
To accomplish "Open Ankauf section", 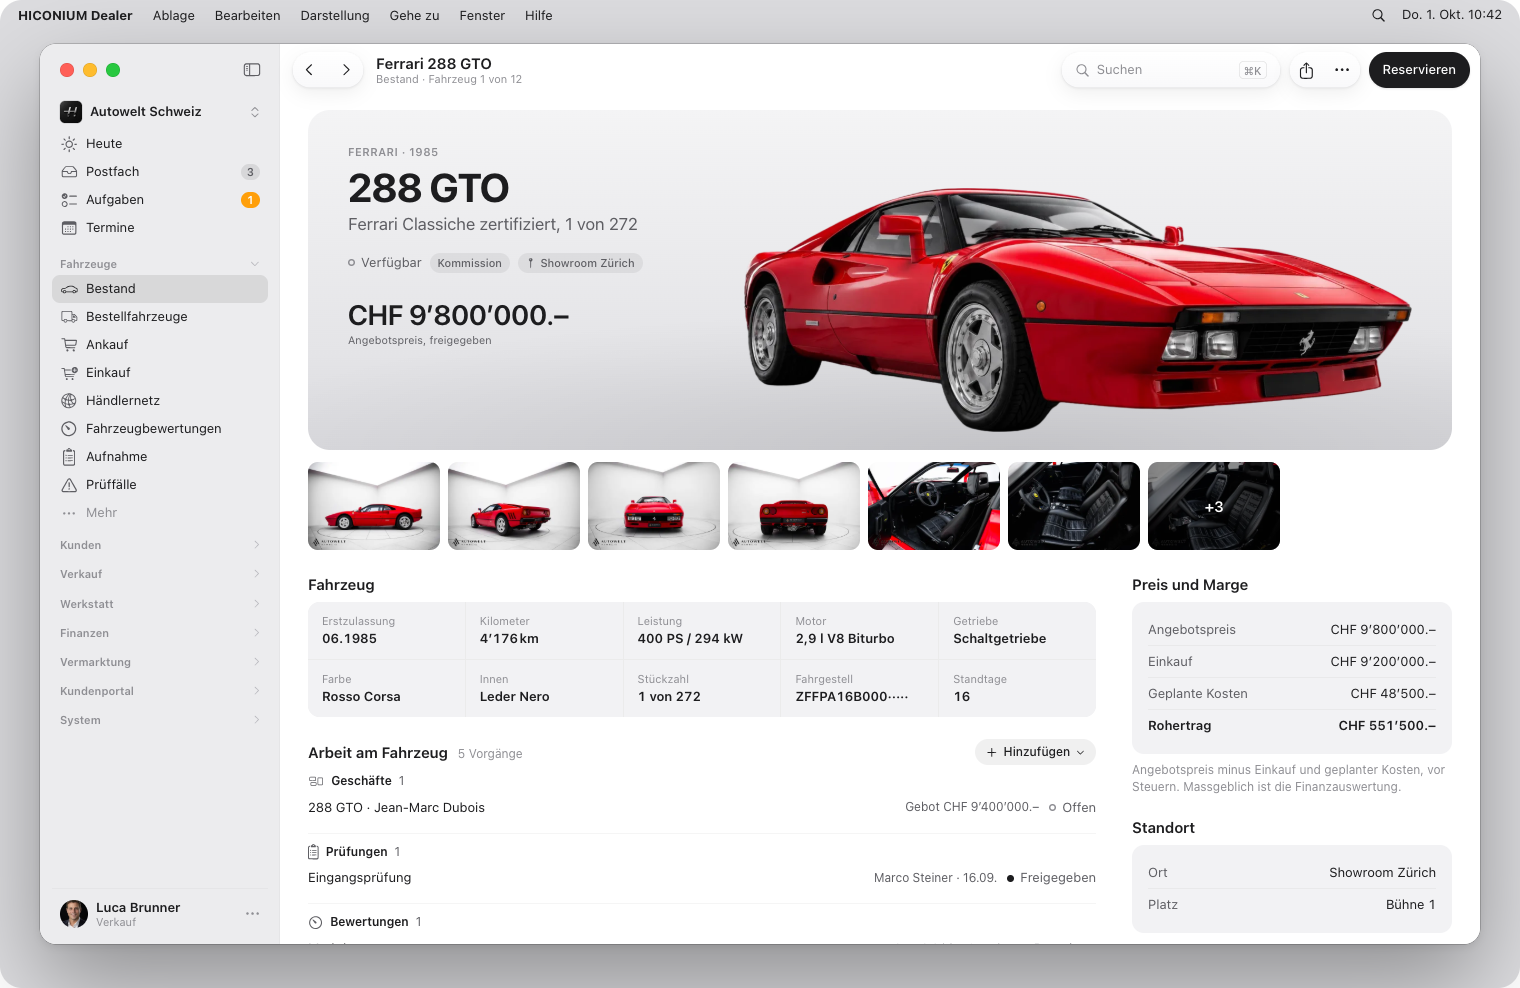I will point(160,345).
